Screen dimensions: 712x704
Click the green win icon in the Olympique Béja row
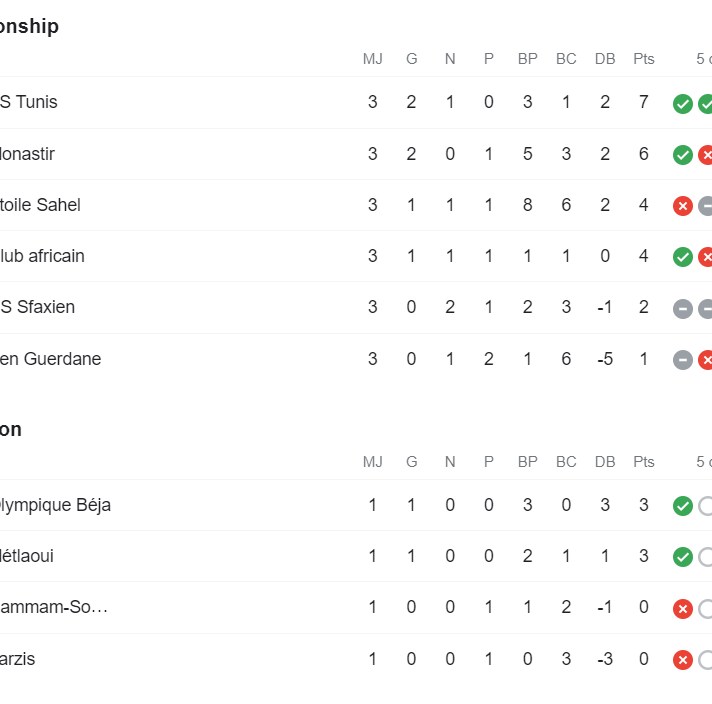pos(682,506)
